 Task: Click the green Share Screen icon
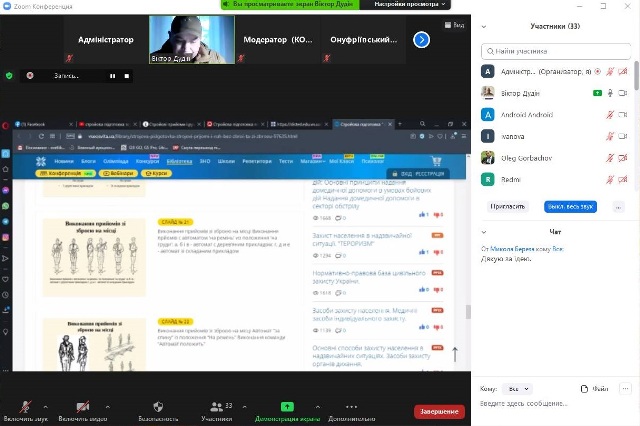(287, 408)
